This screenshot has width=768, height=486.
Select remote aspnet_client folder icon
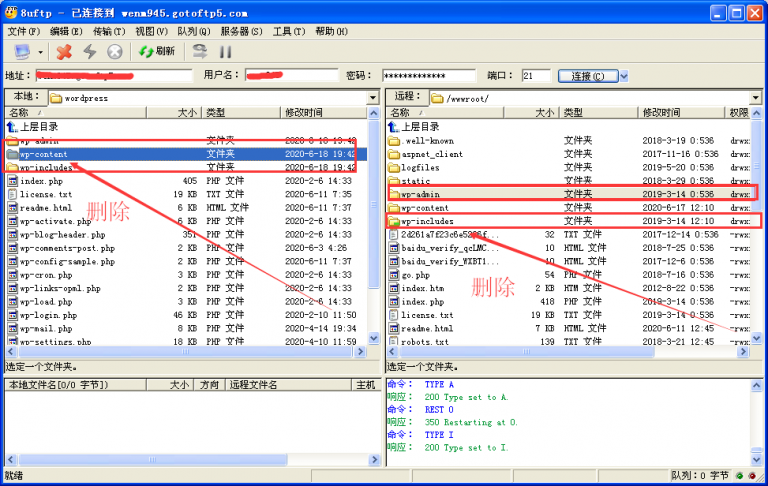[394, 154]
